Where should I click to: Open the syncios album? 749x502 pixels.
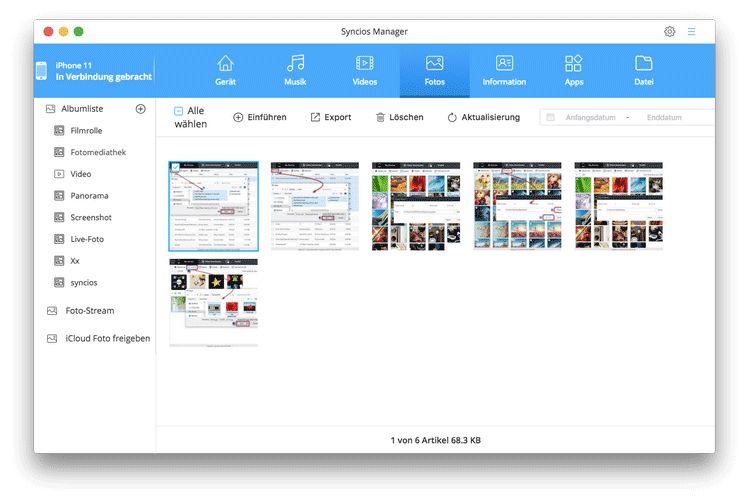click(x=84, y=283)
